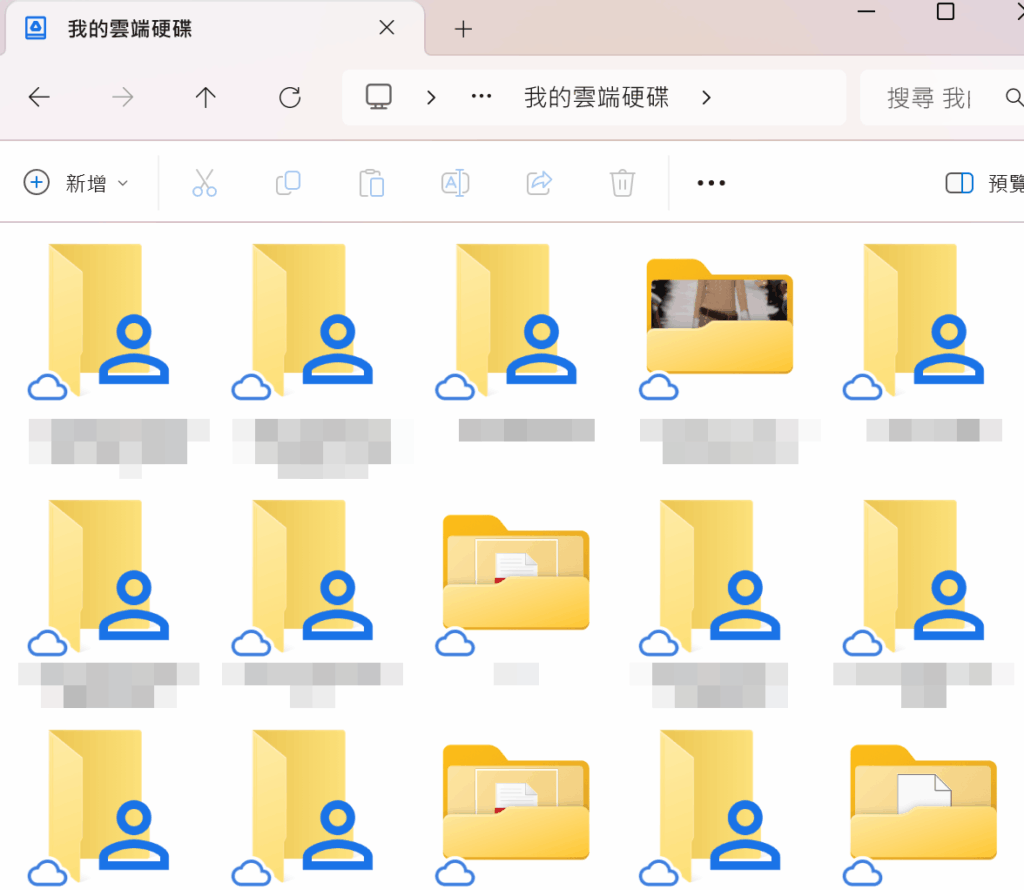Image resolution: width=1024 pixels, height=890 pixels.
Task: Click the Share icon in the toolbar
Action: coord(538,182)
